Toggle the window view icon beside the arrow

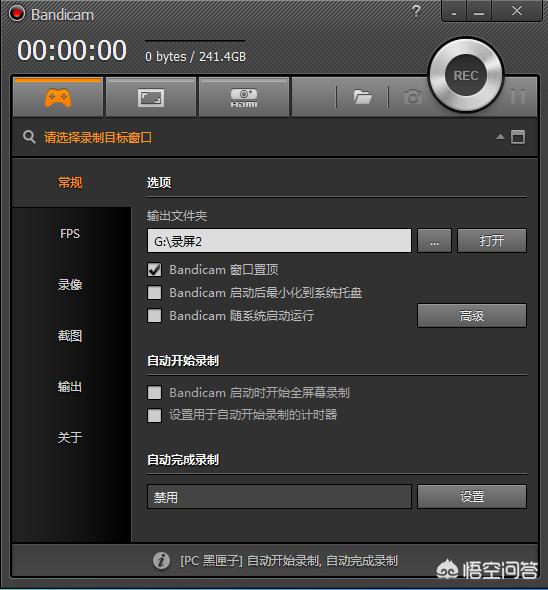pyautogui.click(x=518, y=137)
